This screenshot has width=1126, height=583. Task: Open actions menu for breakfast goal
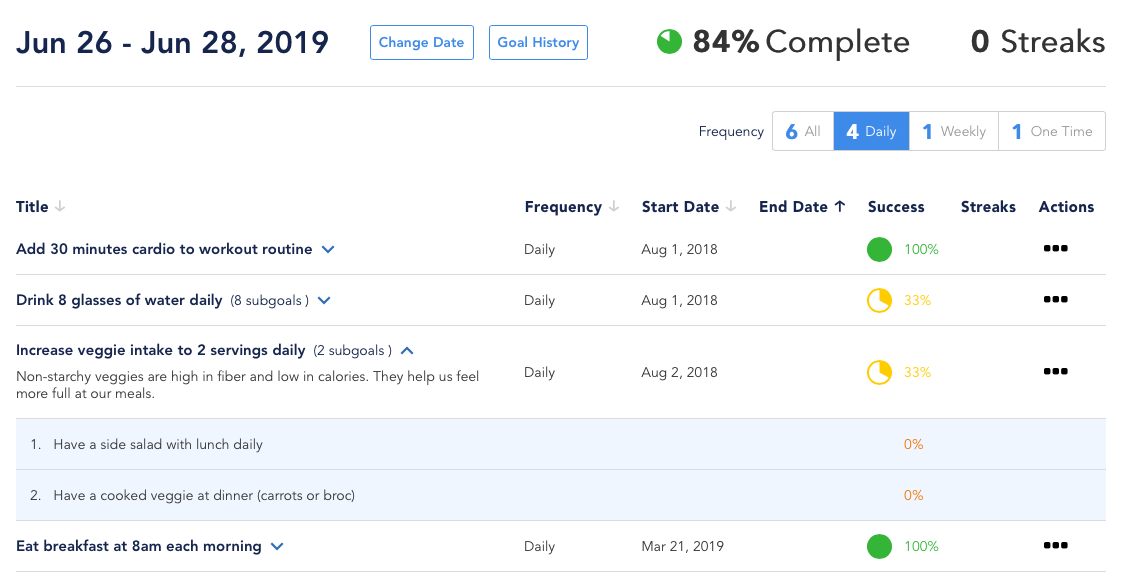(1055, 546)
